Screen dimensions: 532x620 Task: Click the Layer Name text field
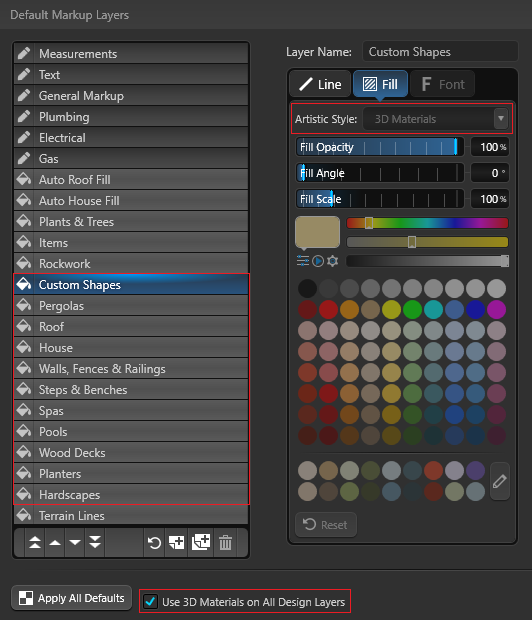(x=440, y=52)
